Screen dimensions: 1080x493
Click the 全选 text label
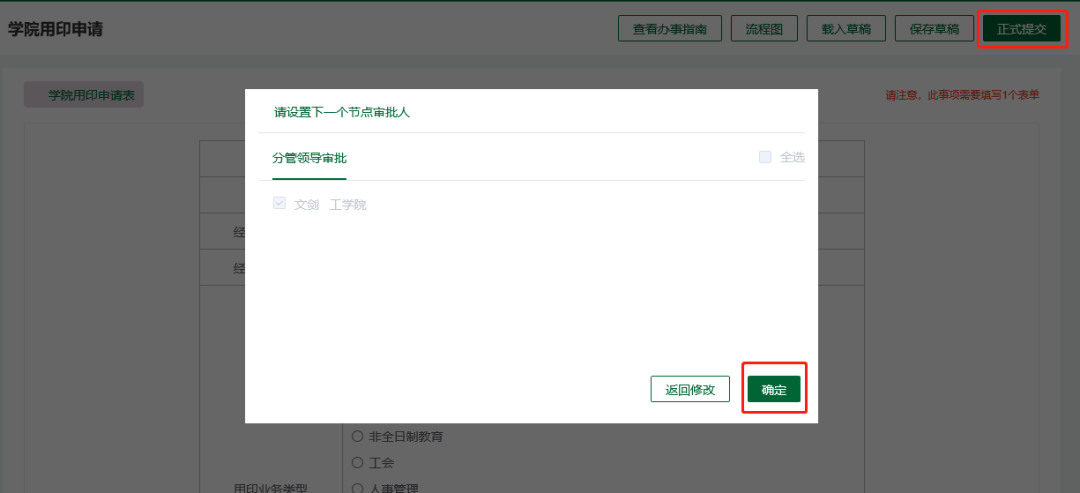click(x=792, y=157)
